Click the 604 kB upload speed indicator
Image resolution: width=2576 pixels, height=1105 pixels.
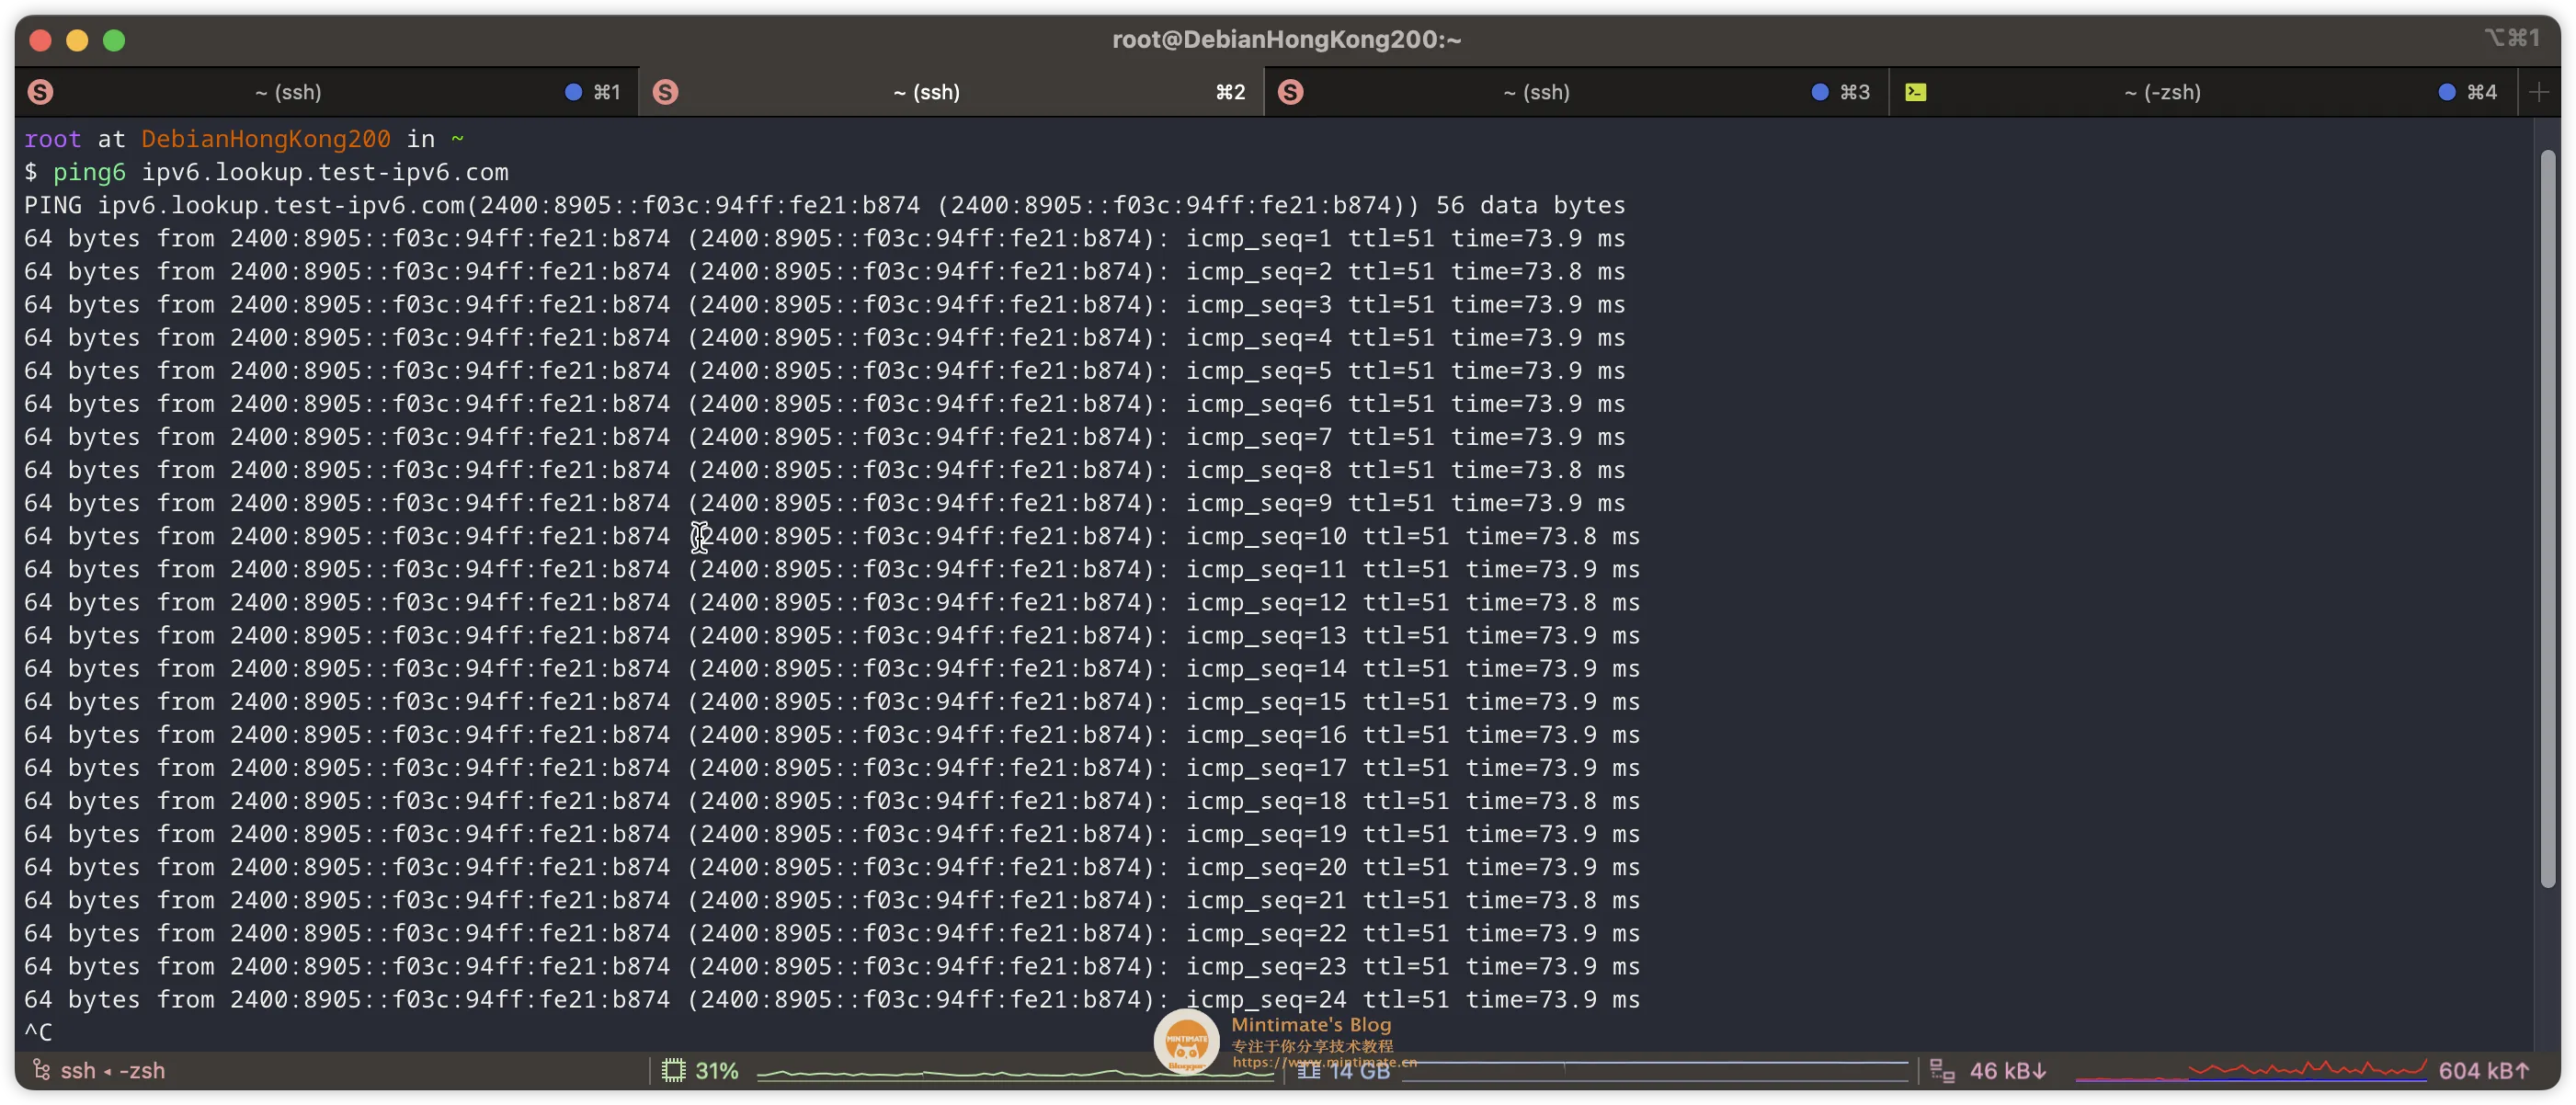[x=2483, y=1071]
